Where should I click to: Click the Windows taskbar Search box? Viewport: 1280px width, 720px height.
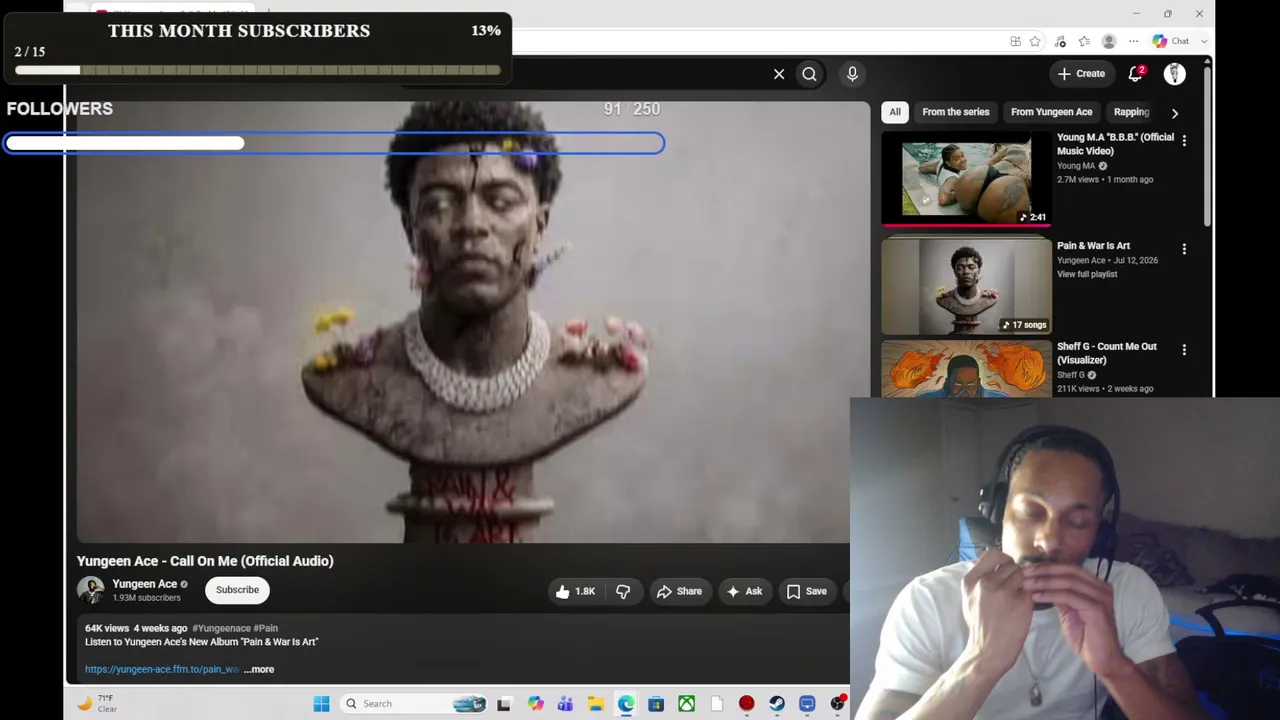pyautogui.click(x=413, y=704)
